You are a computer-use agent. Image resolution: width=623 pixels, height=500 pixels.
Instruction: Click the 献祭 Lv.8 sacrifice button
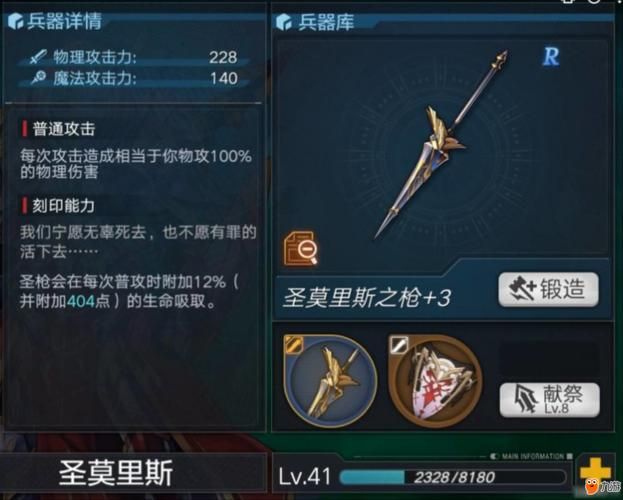[549, 399]
